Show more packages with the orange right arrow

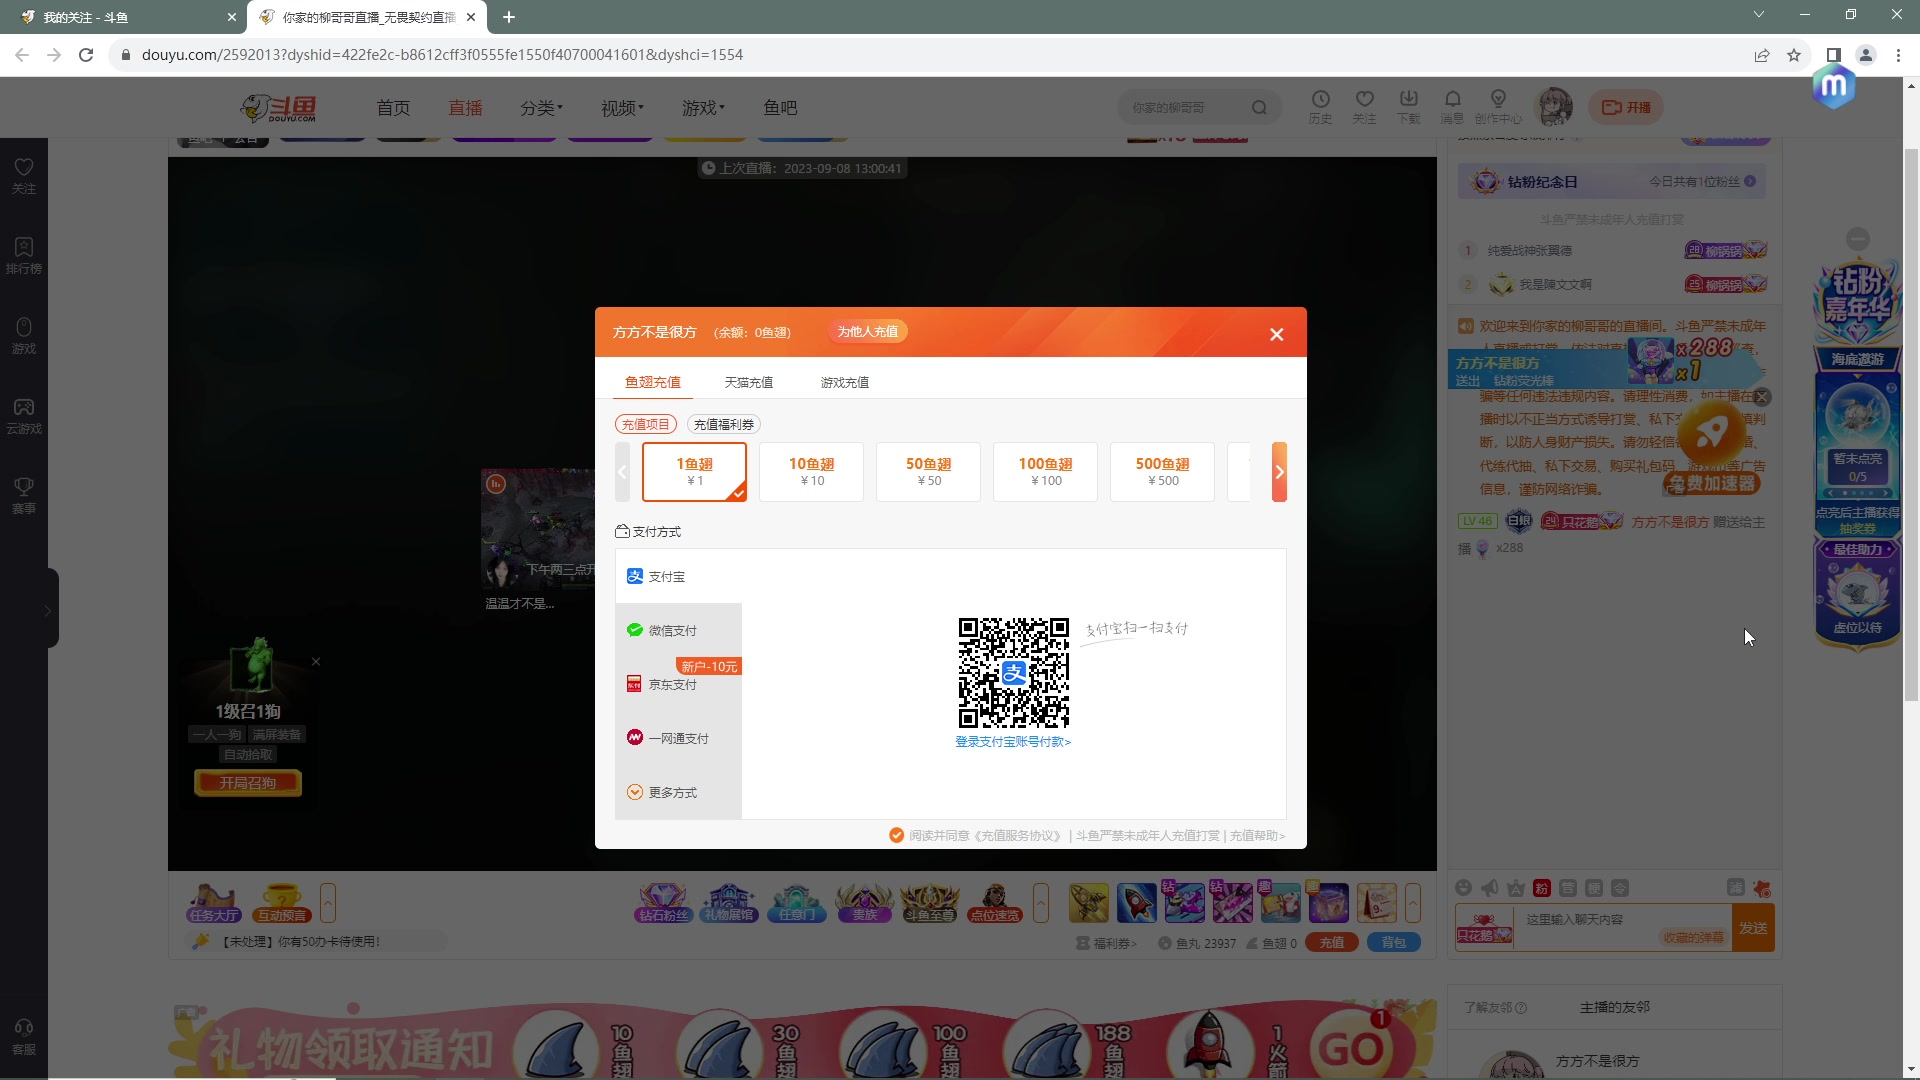point(1279,472)
